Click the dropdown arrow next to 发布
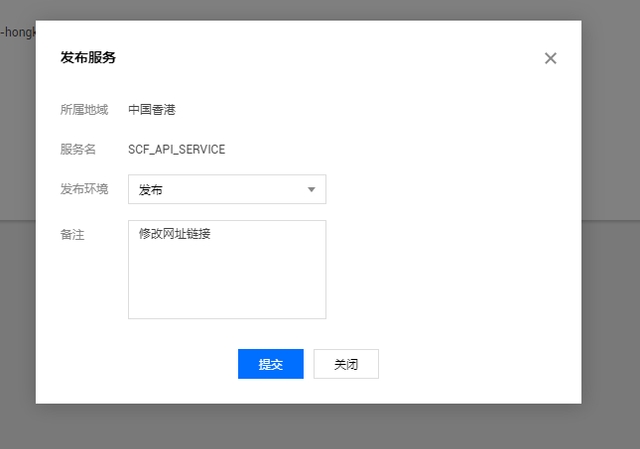640x449 pixels. 311,189
